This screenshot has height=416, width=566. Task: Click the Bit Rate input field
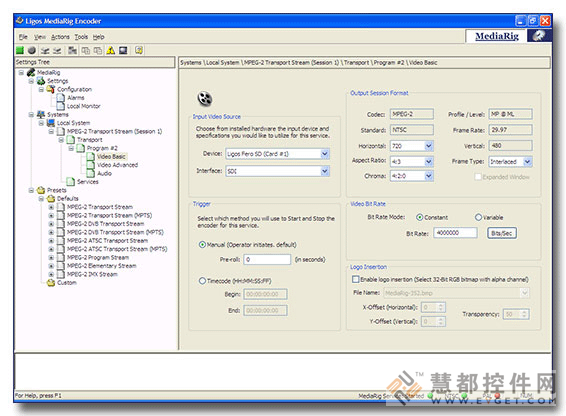coord(456,233)
